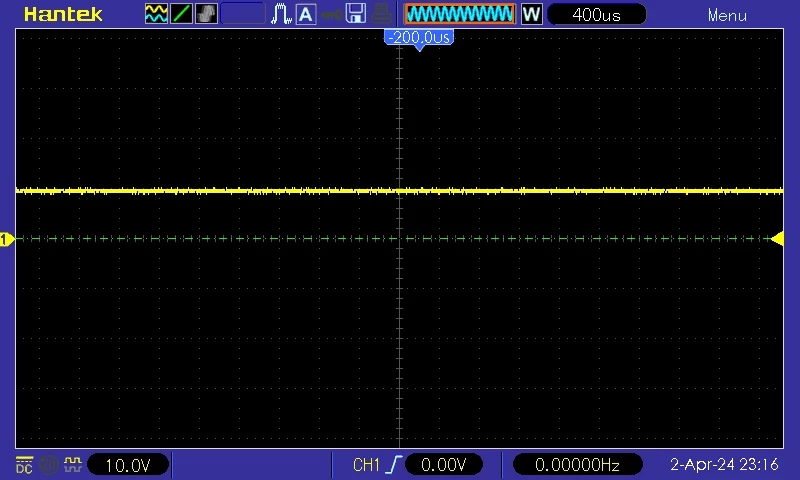Click the empty box in top toolbar
The width and height of the screenshot is (800, 480).
(x=243, y=14)
